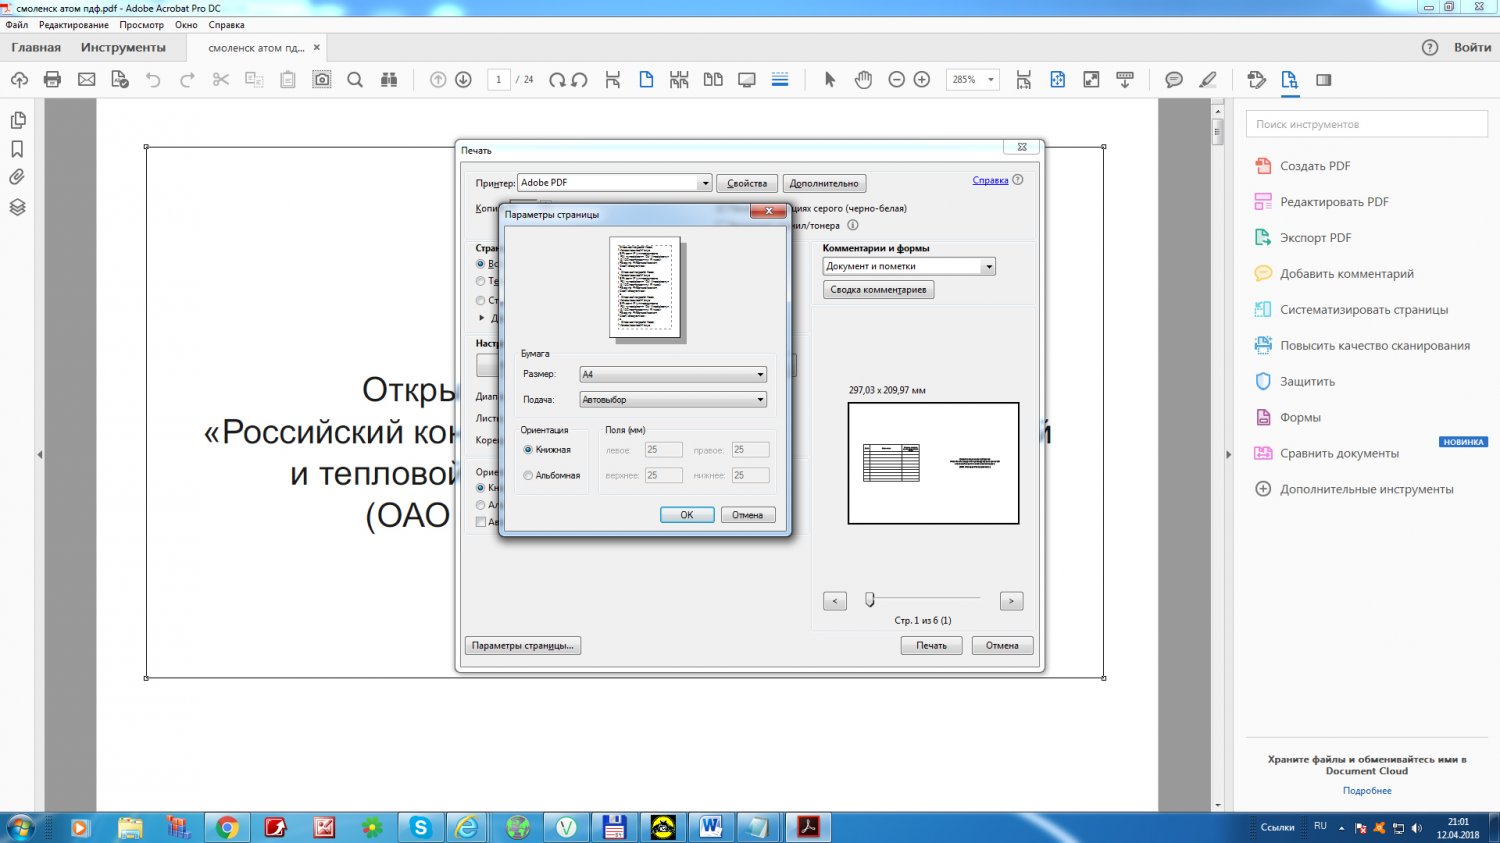Click the Подробнее link in tools pane
Screen dimensions: 1500x843
tap(1367, 791)
